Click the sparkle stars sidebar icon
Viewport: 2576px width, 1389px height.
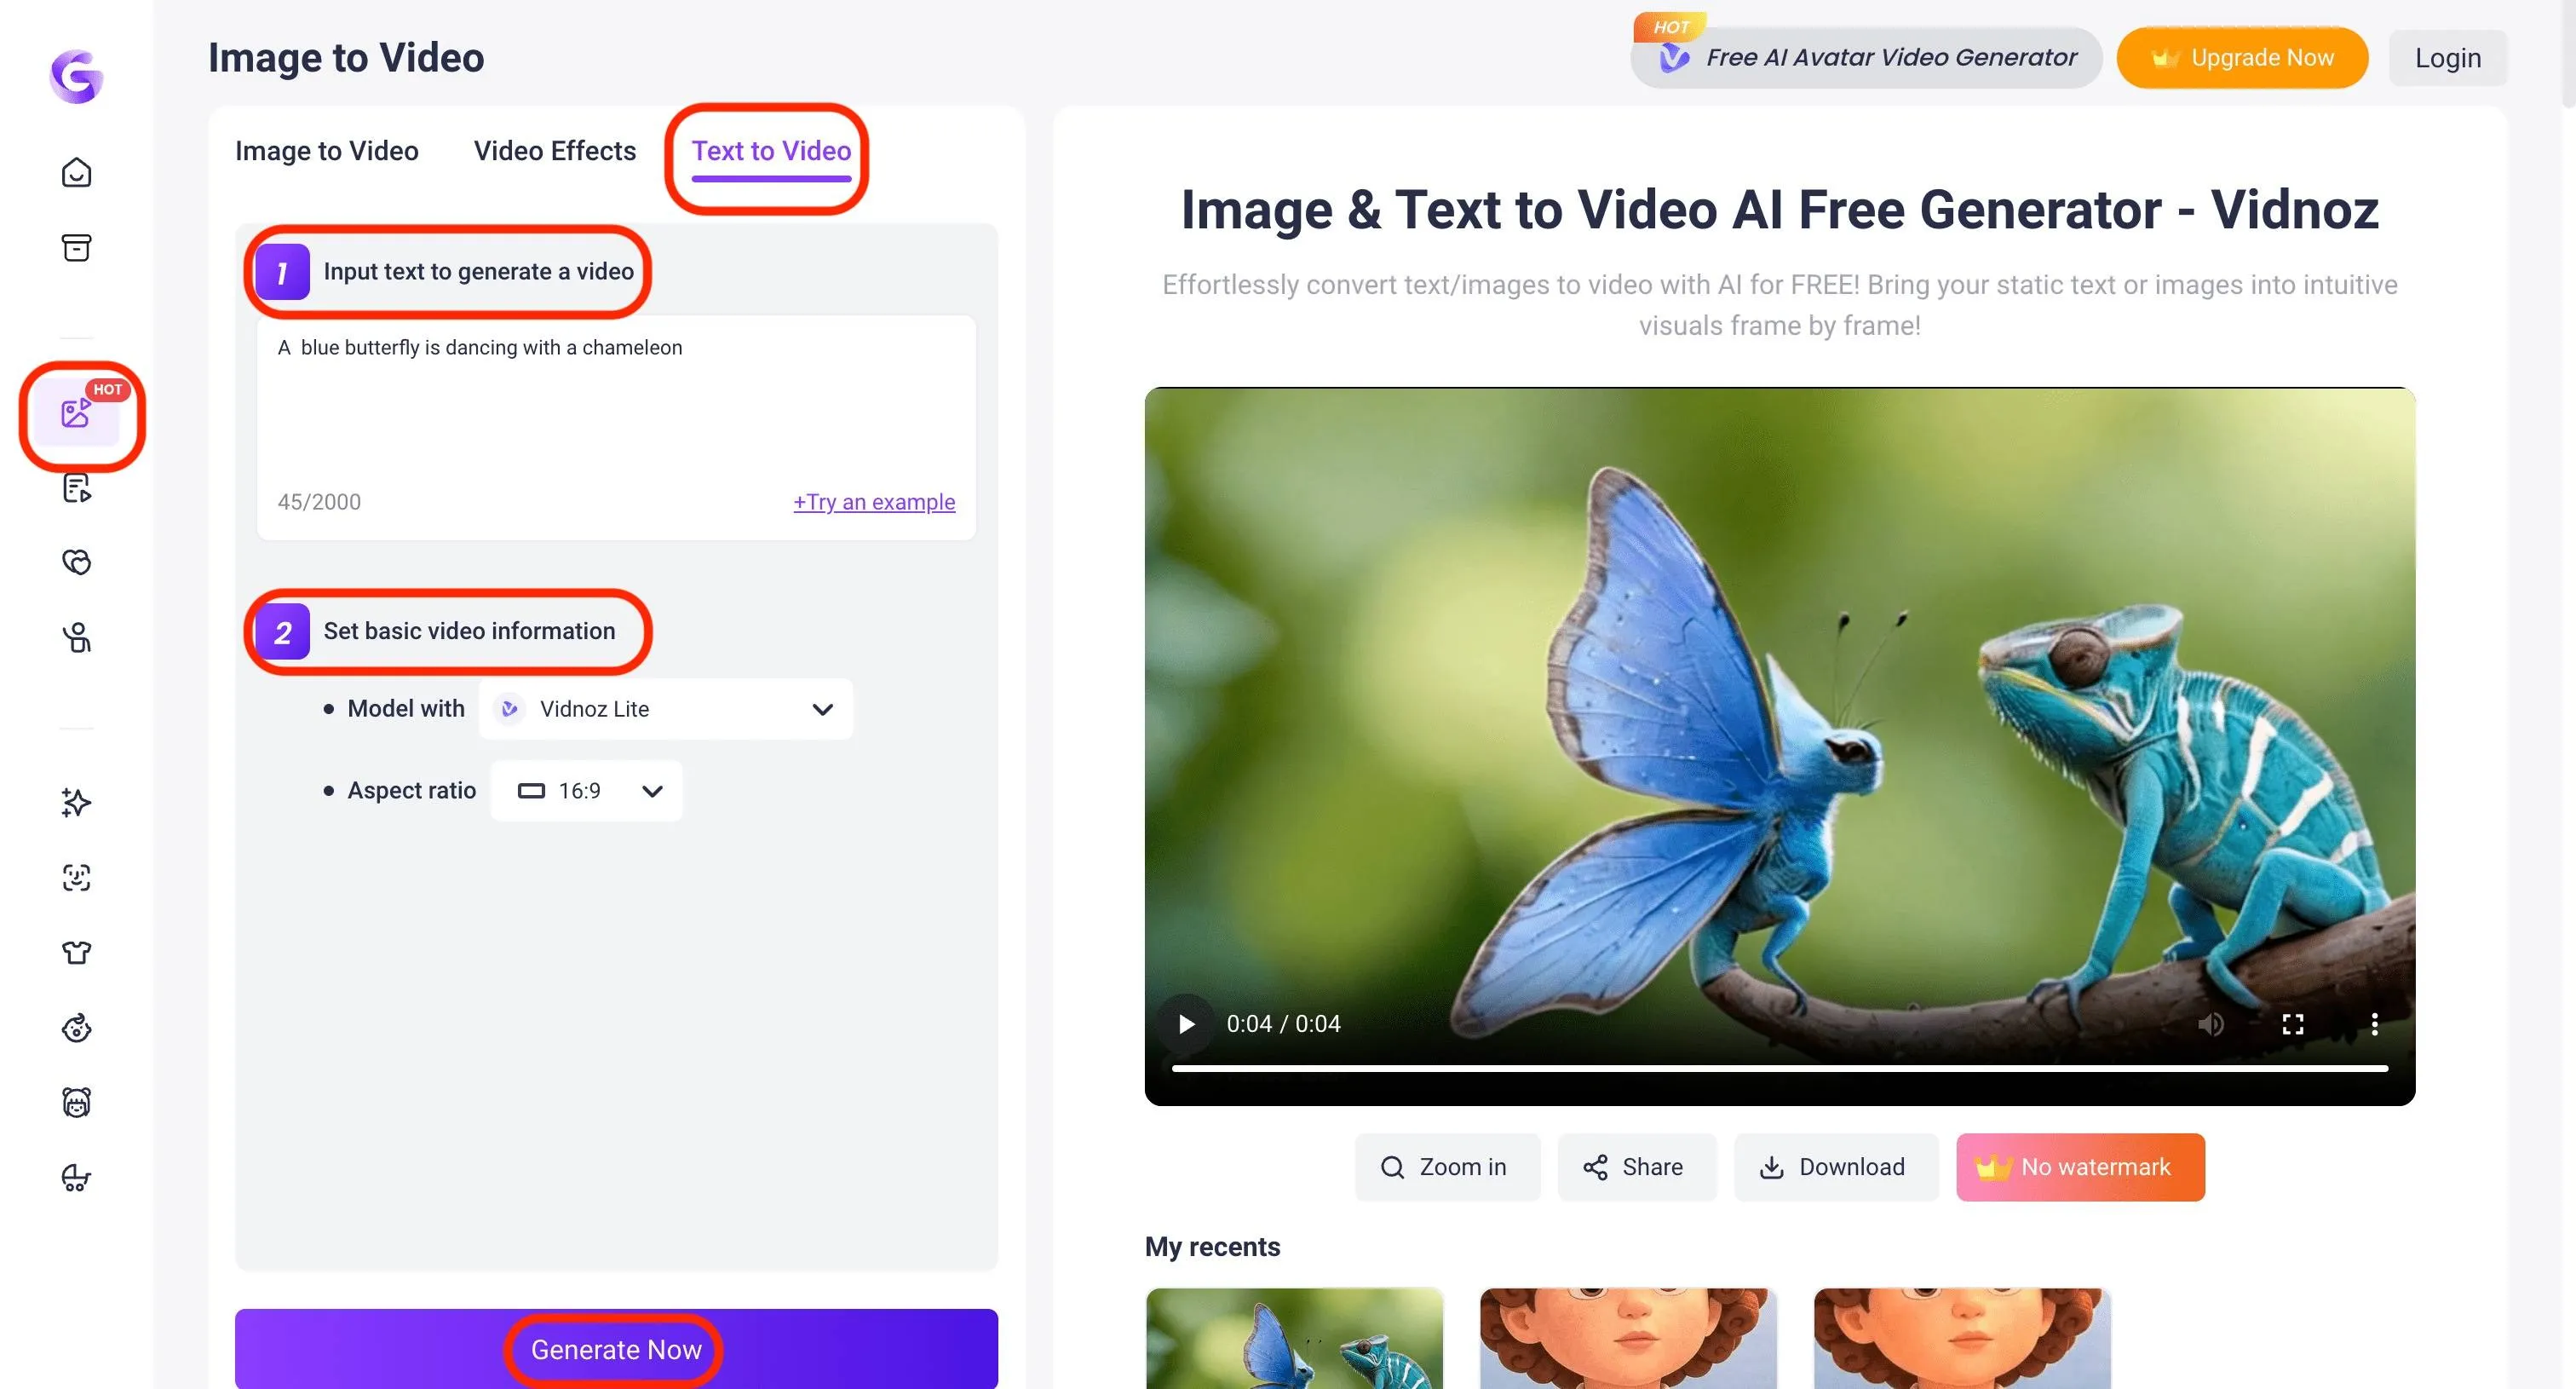pos(76,802)
